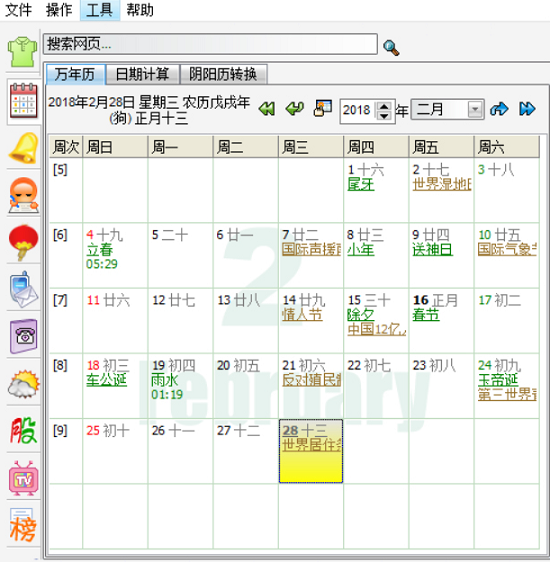Select date 13 廿八
Screen dimensions: 550x562
pos(239,300)
